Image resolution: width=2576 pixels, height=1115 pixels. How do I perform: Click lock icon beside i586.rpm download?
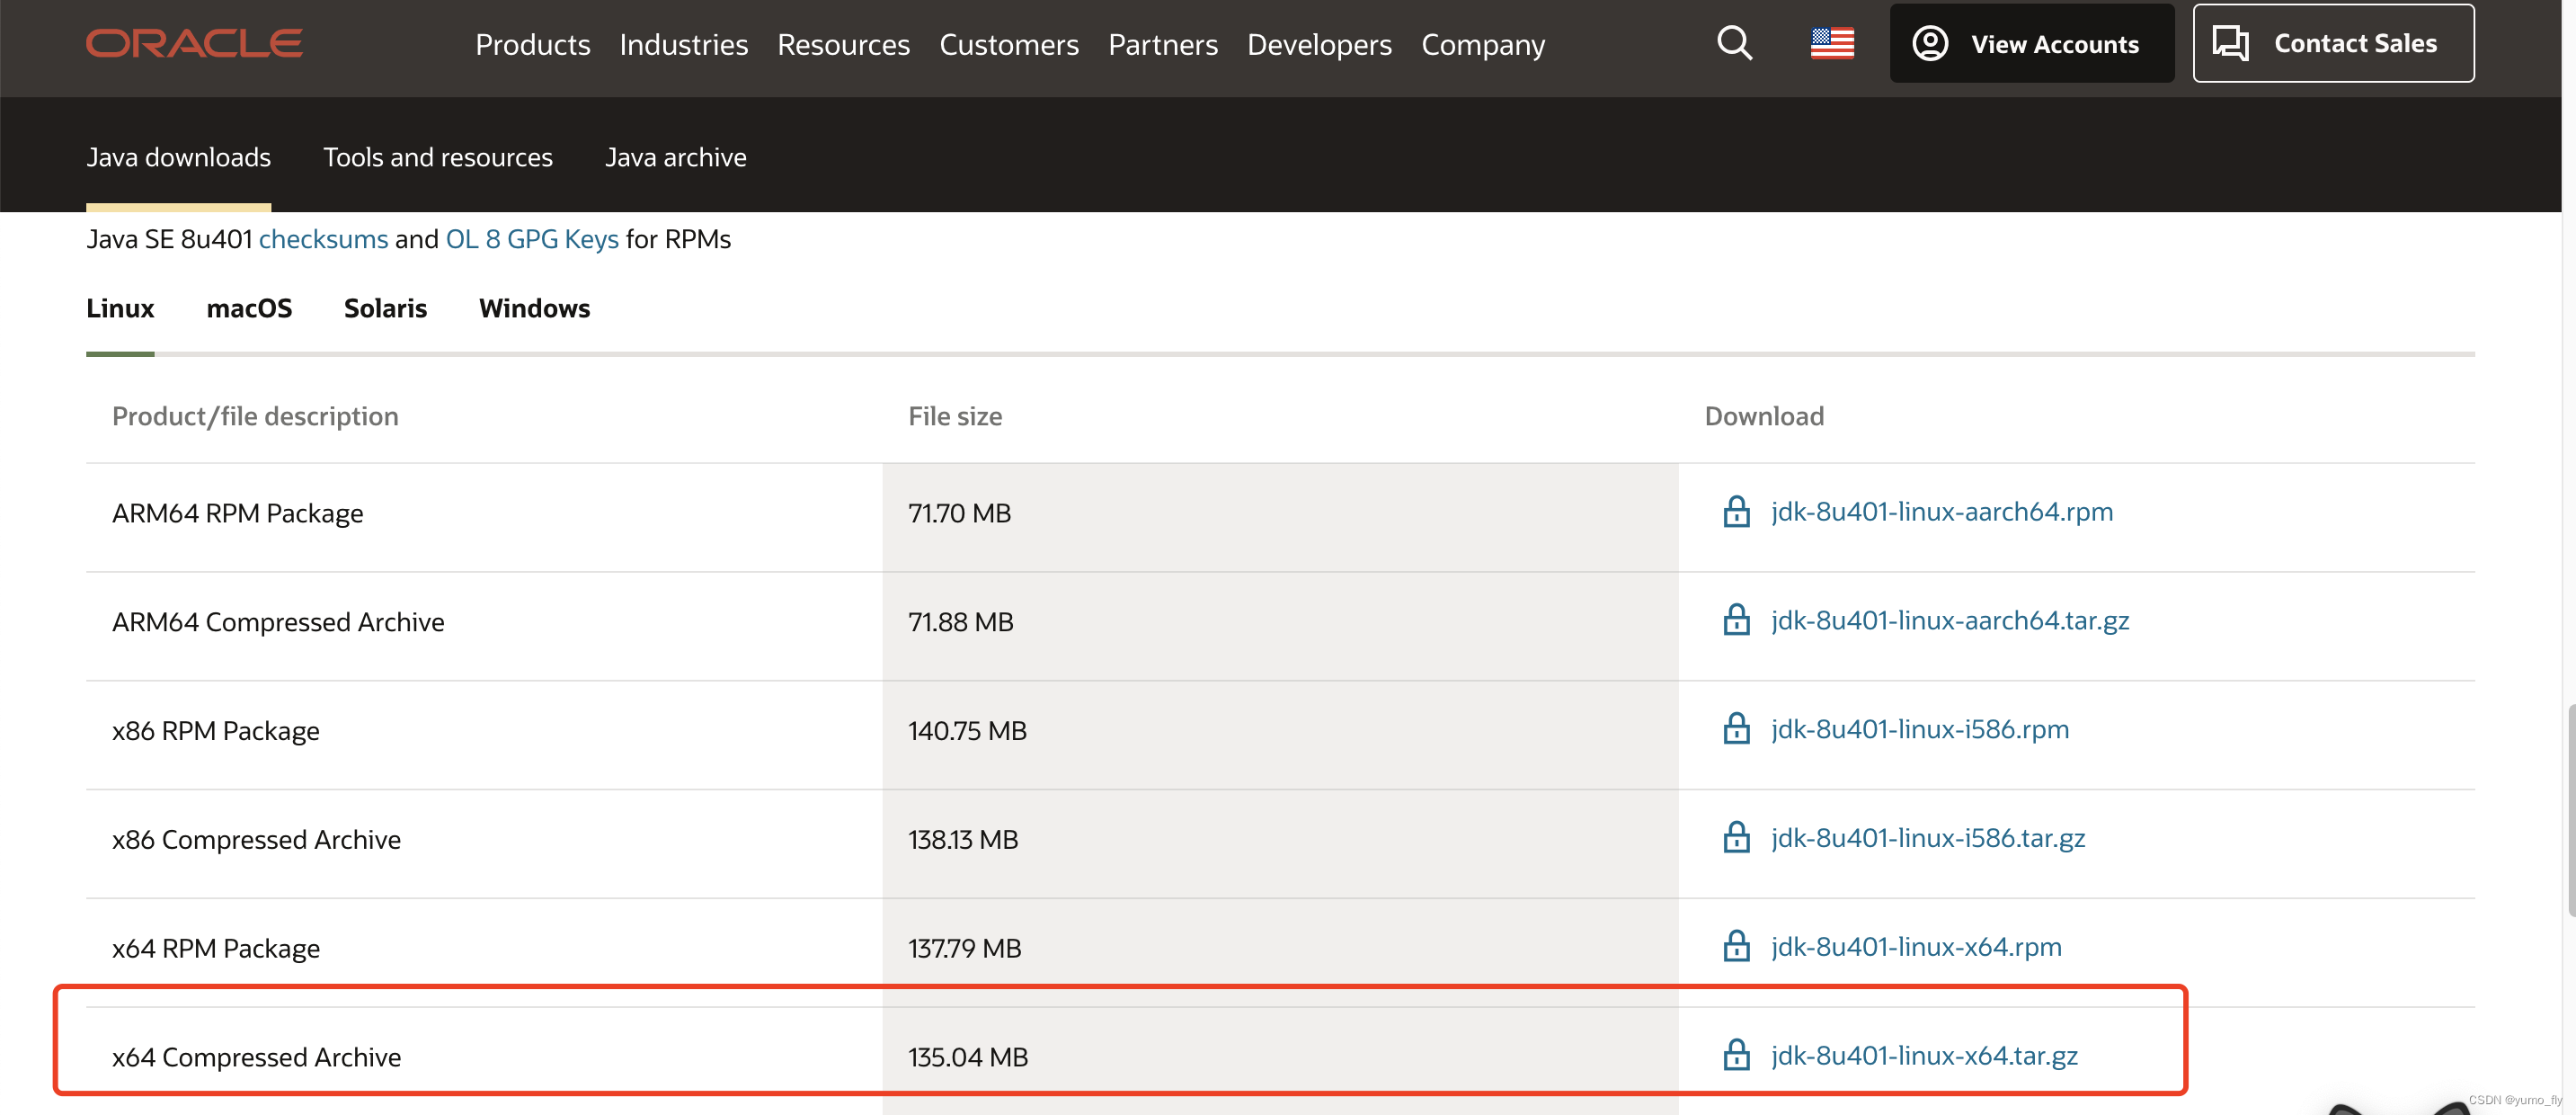[1736, 729]
